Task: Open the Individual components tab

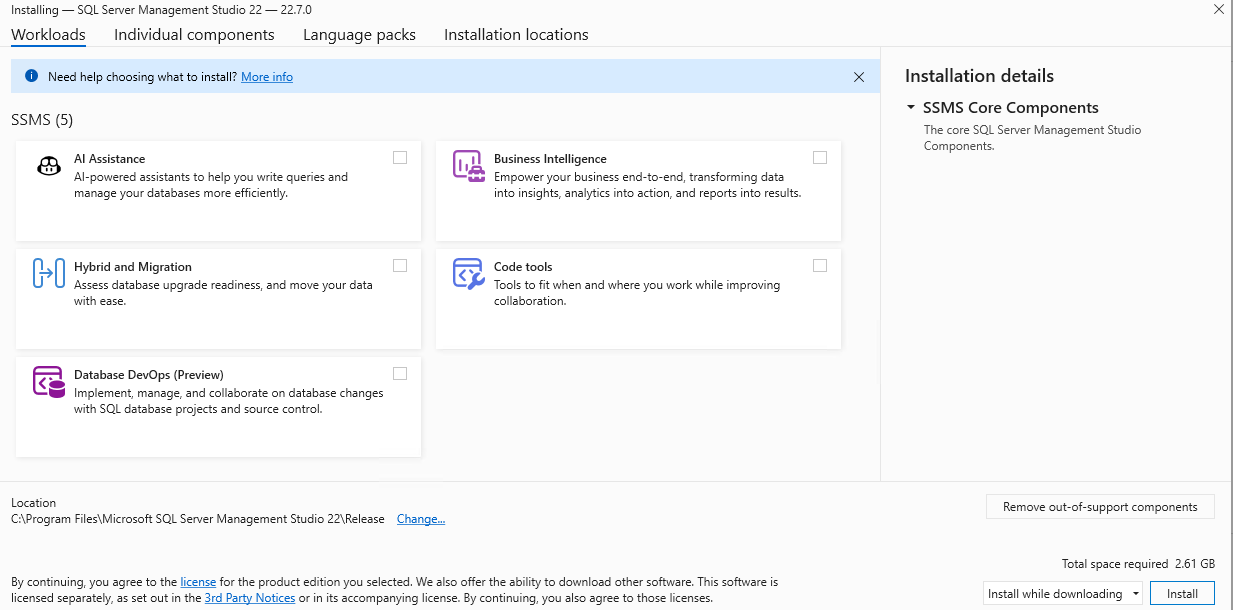Action: tap(194, 35)
